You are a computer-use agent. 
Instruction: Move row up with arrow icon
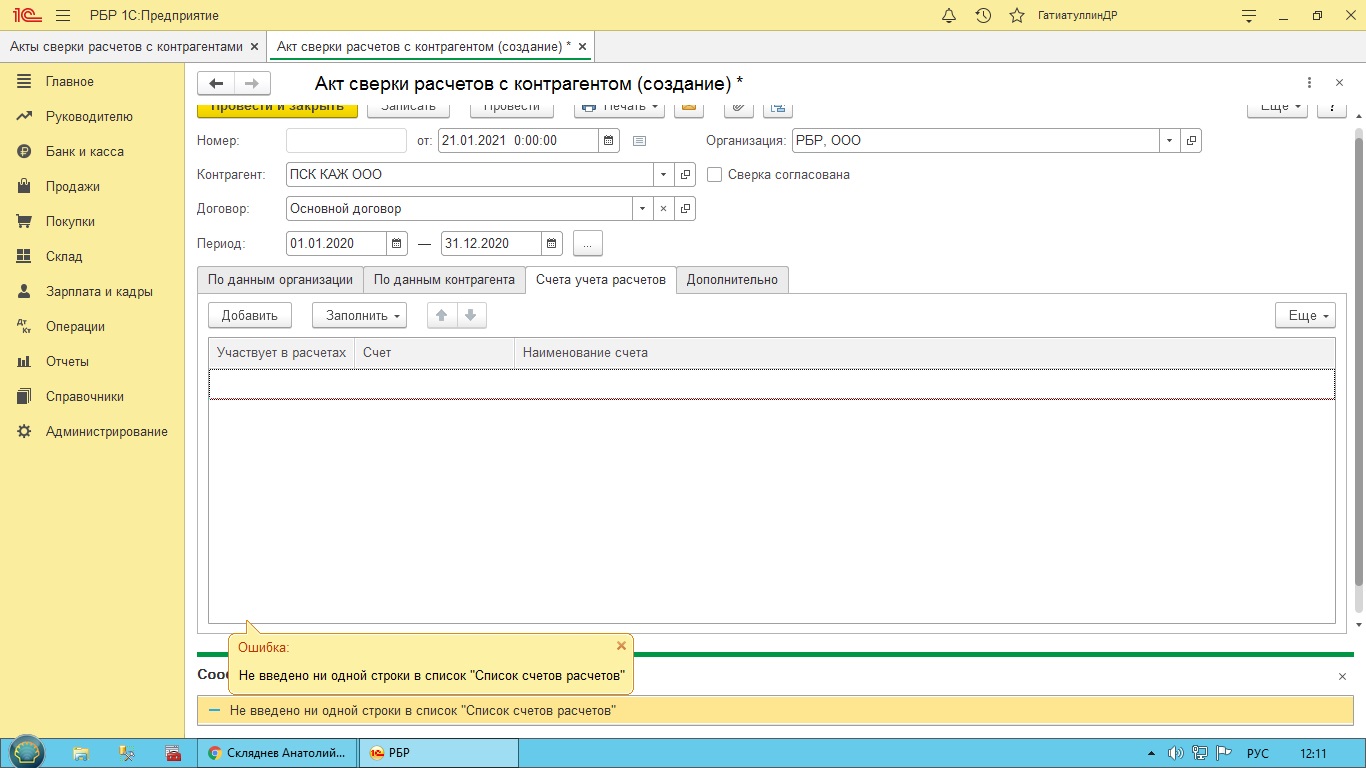pos(441,315)
